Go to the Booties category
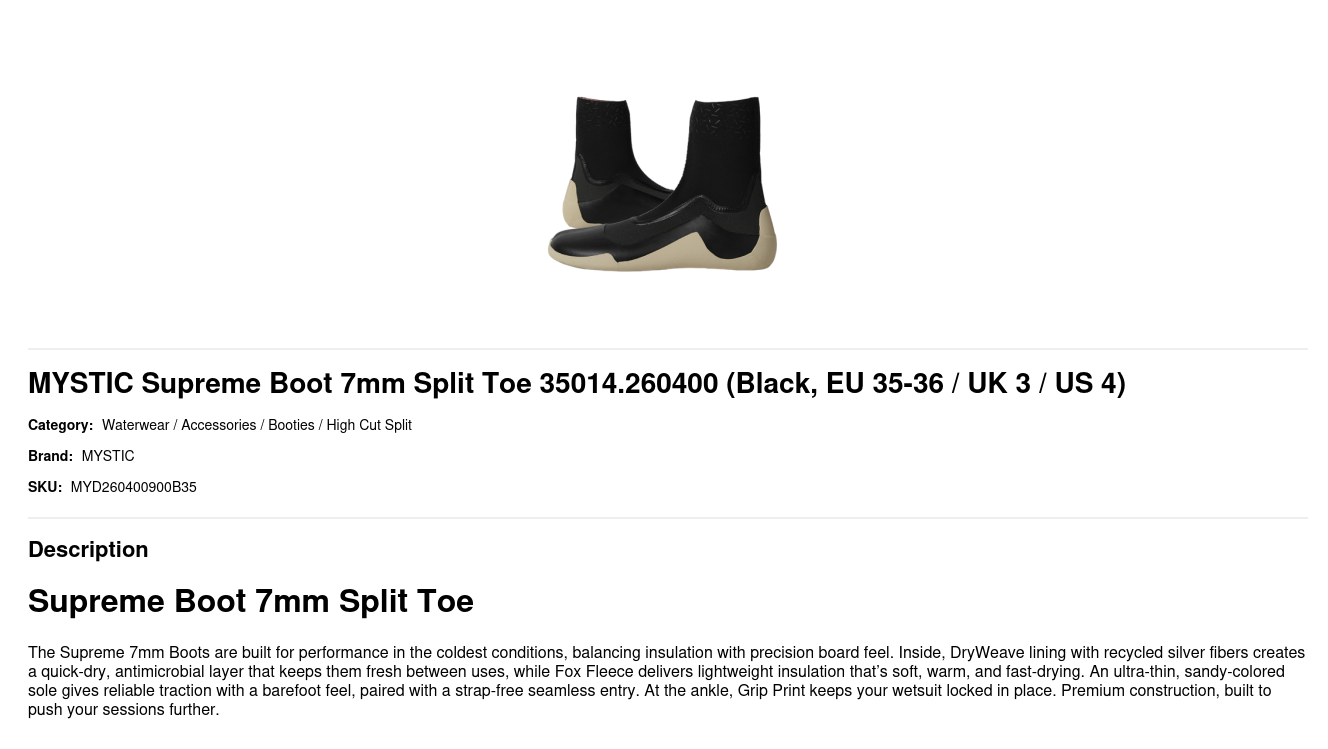 pyautogui.click(x=291, y=425)
